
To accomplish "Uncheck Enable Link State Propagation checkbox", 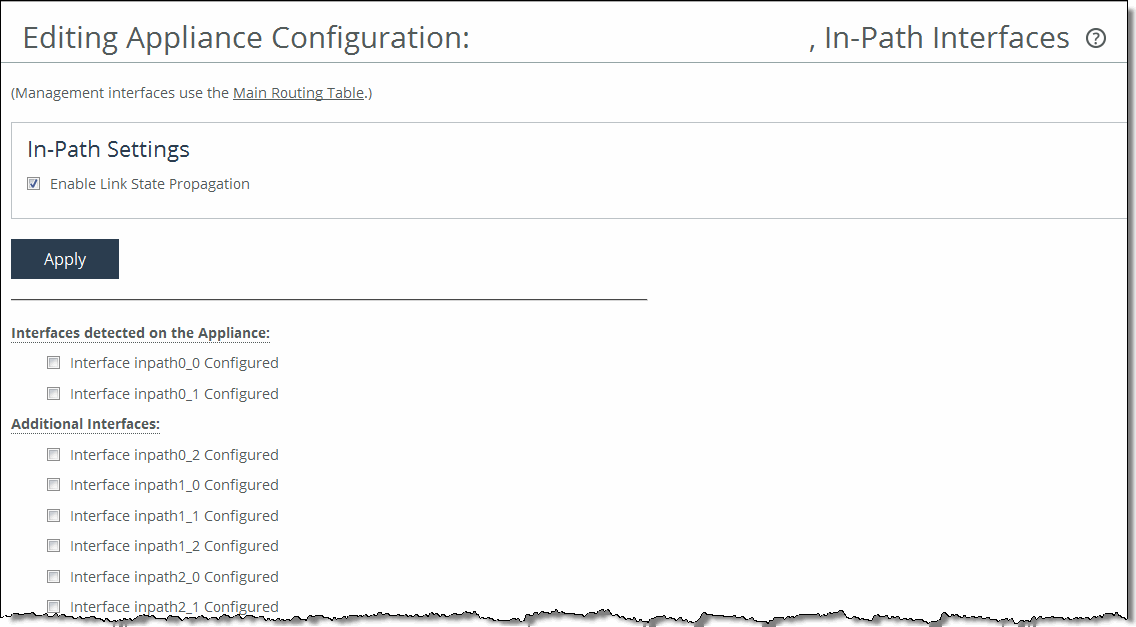I will [x=34, y=184].
